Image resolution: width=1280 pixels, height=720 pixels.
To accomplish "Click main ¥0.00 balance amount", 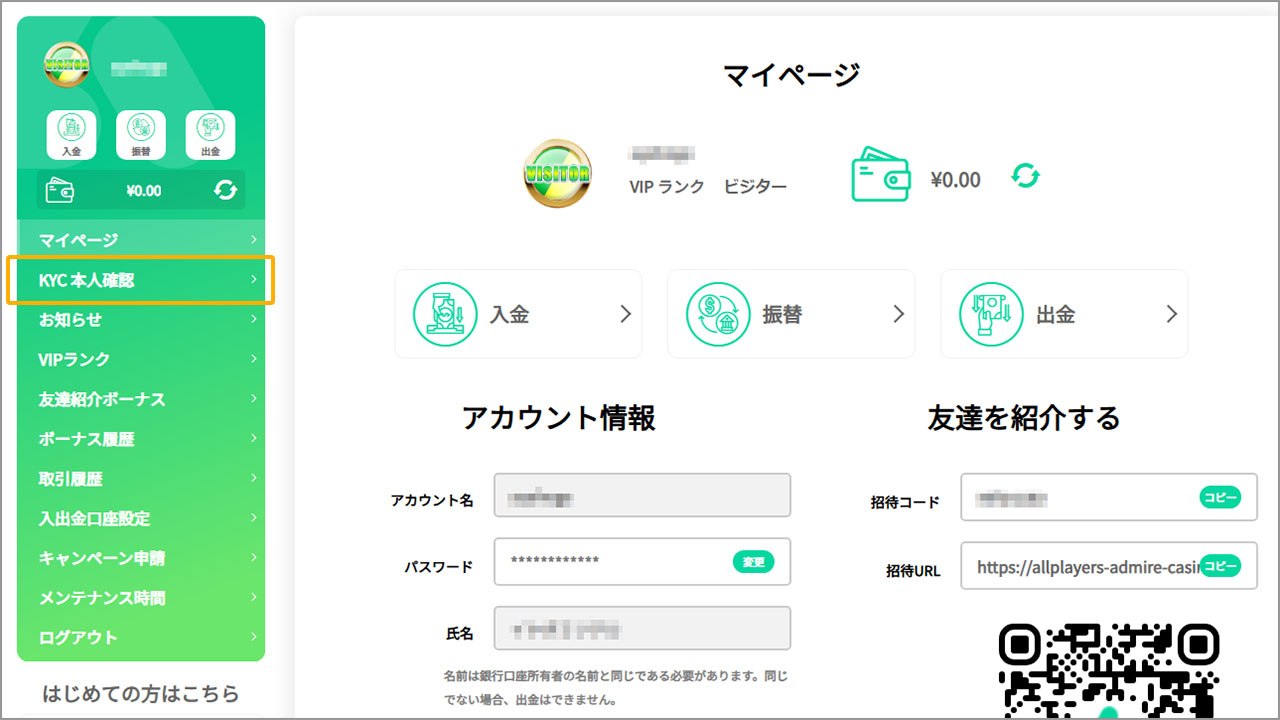I will click(955, 179).
